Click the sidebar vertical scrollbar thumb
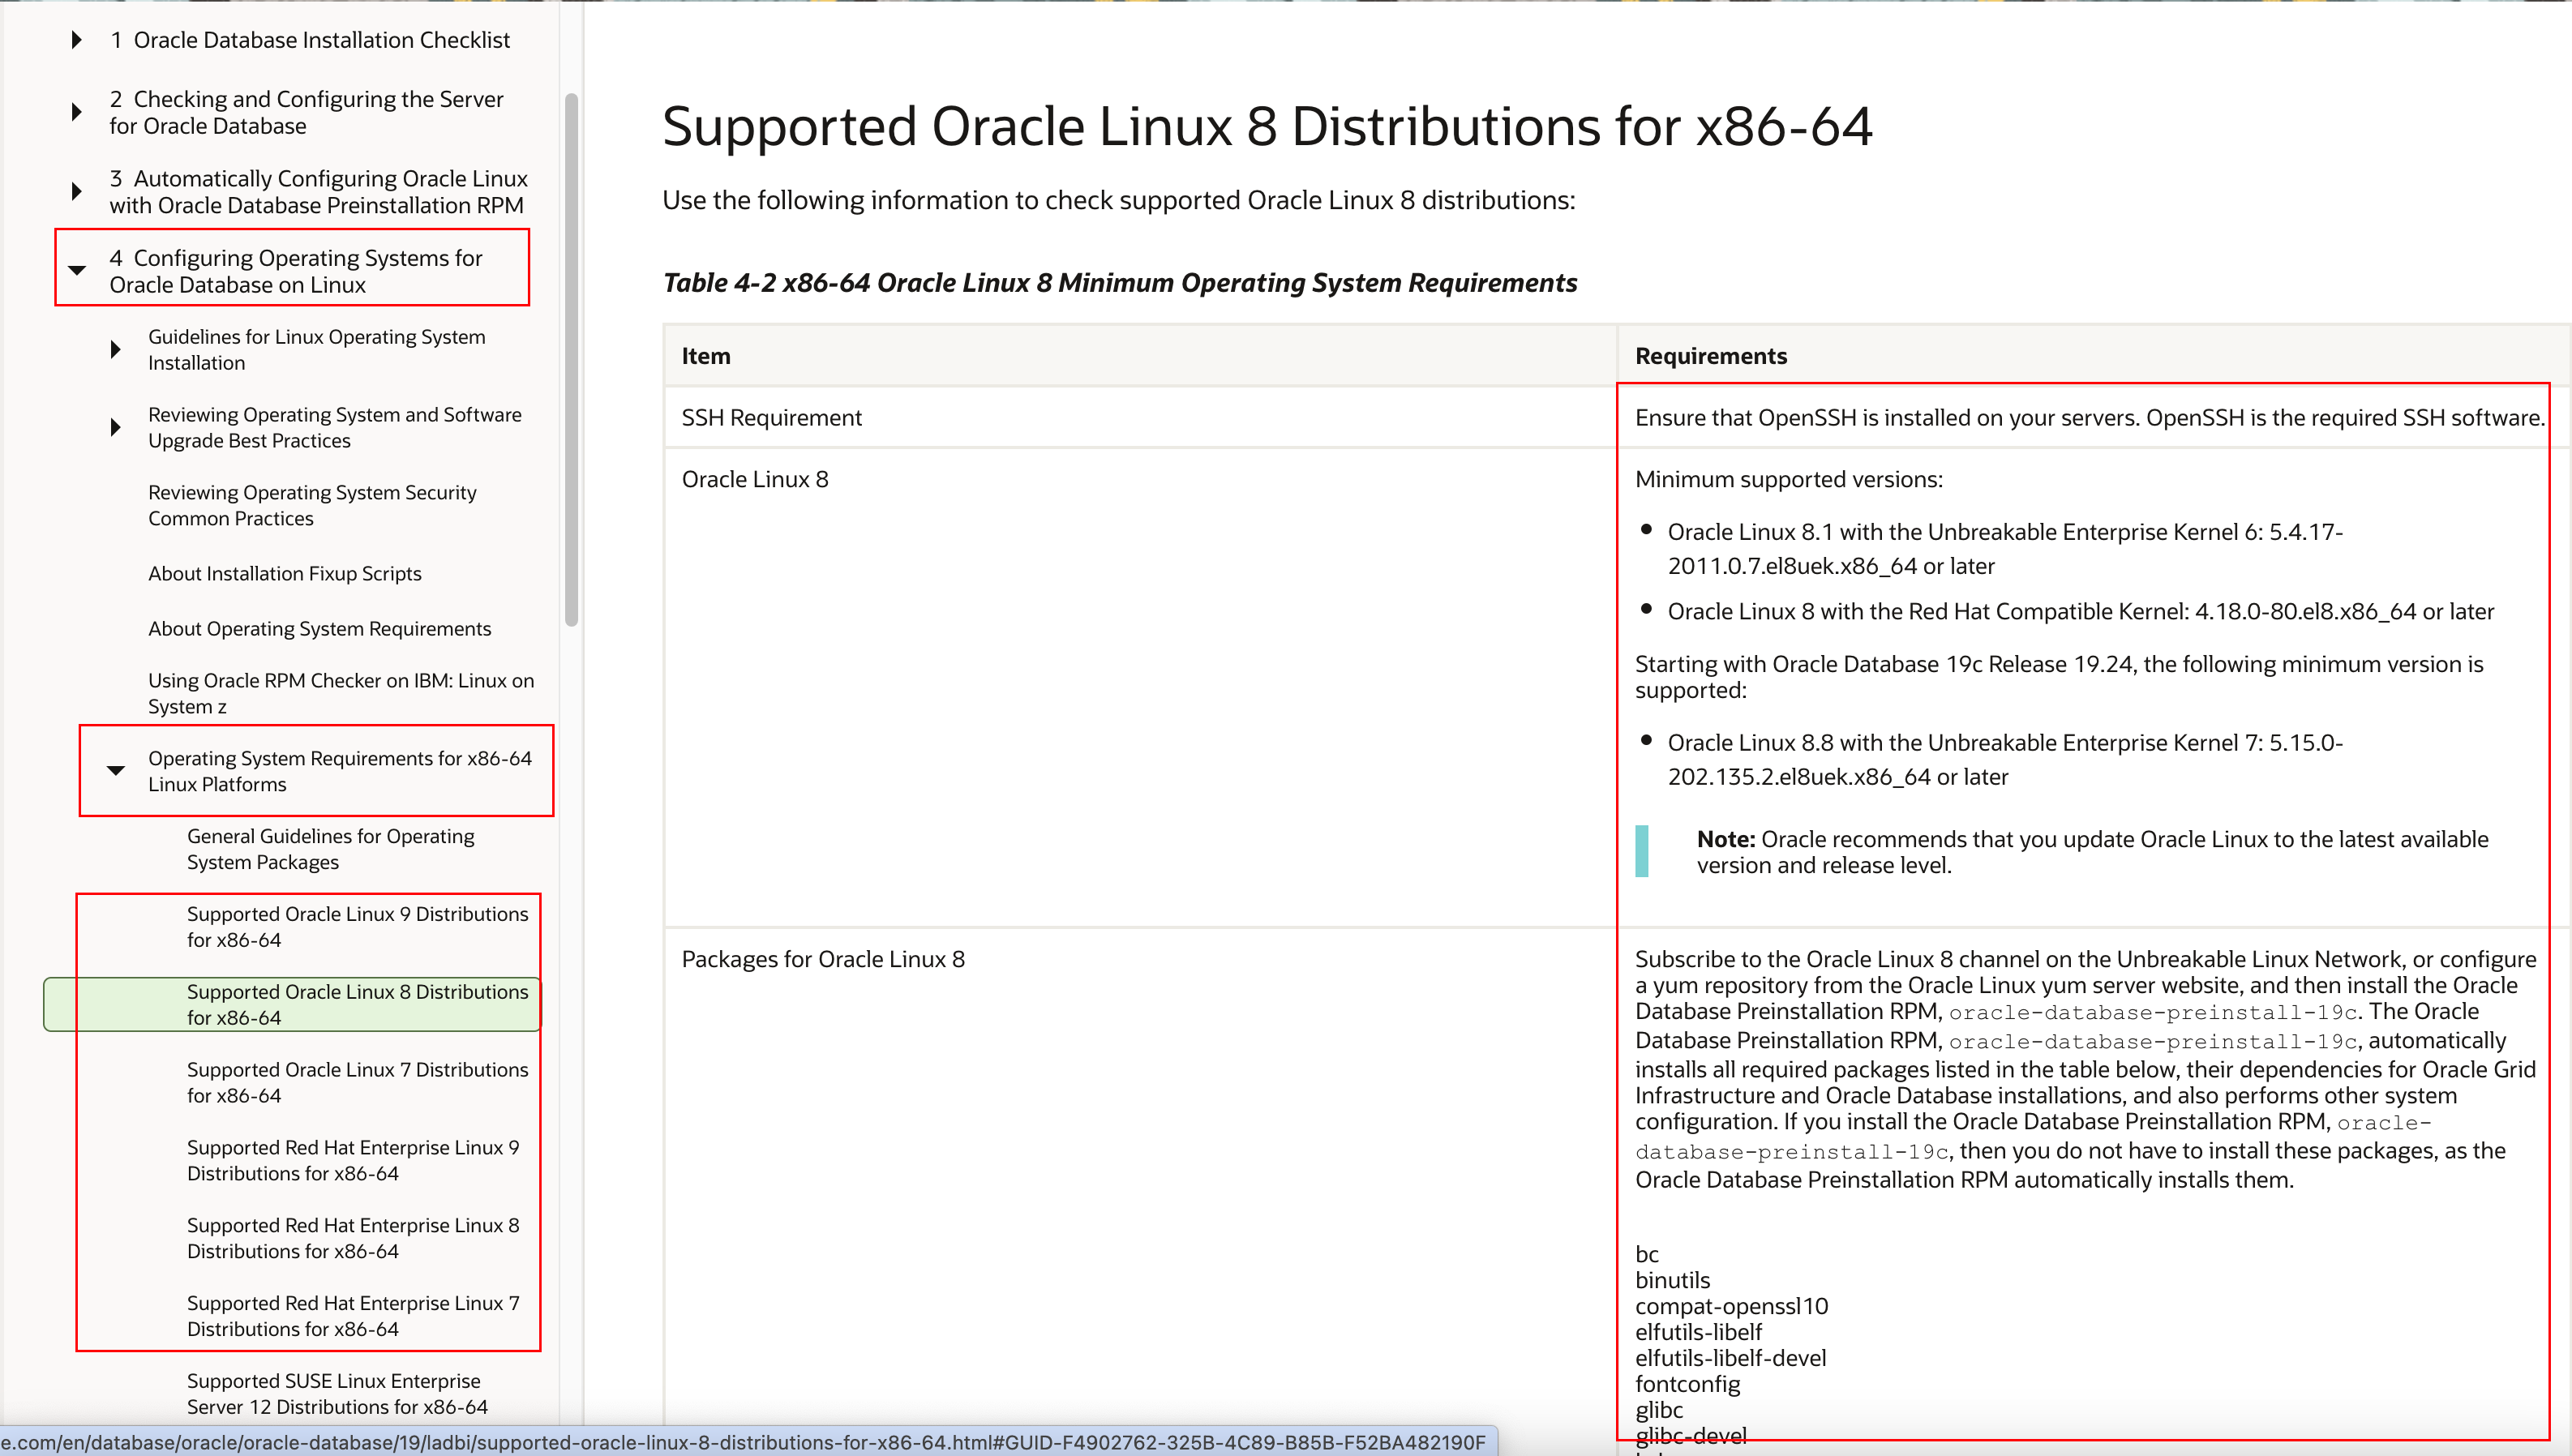The height and width of the screenshot is (1456, 2572). pos(572,360)
